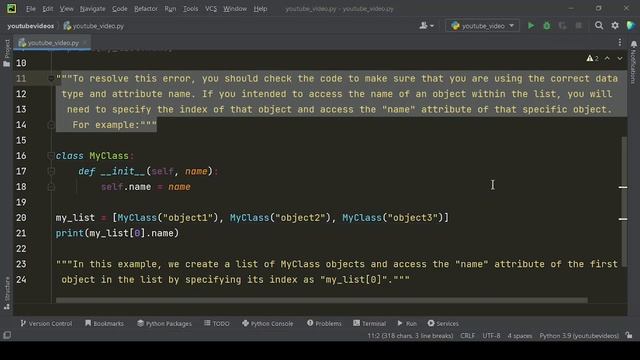Open the Problems tool window

click(x=324, y=323)
